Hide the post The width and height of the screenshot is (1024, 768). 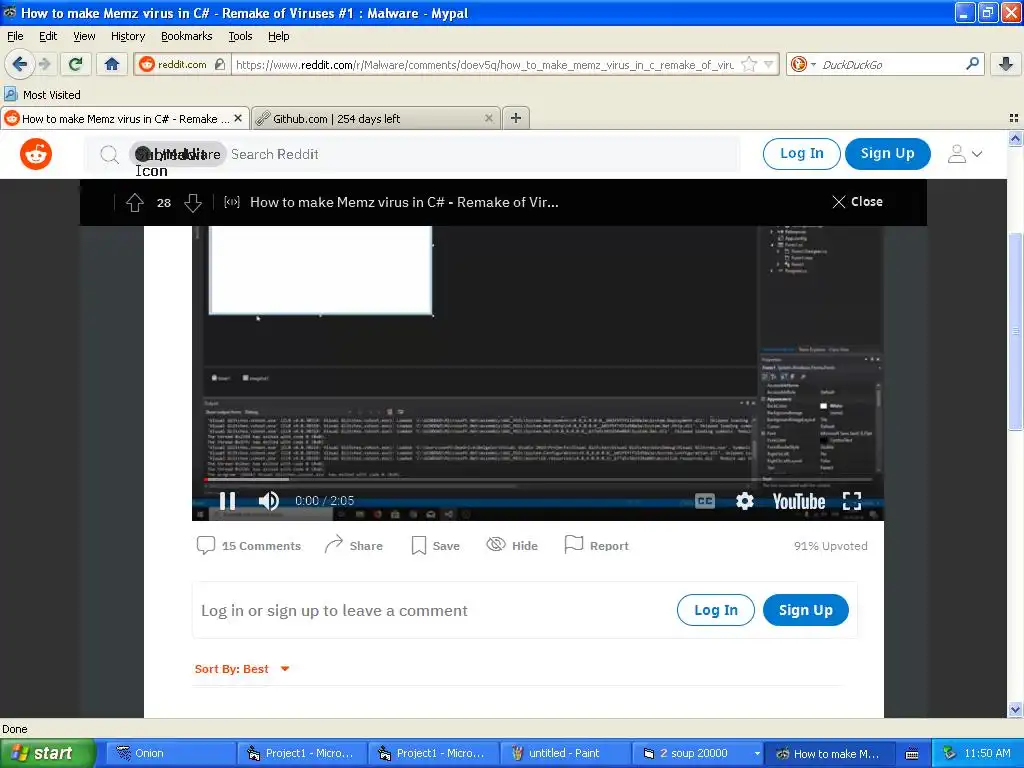point(512,545)
